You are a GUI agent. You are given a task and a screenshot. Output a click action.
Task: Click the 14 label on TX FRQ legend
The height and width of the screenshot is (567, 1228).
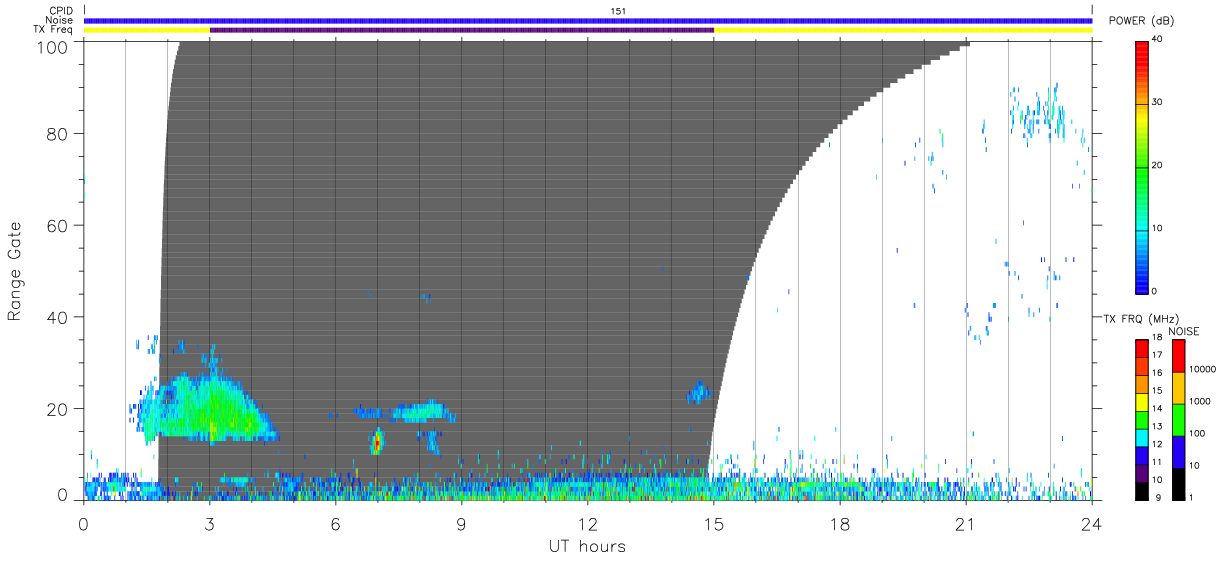point(1157,408)
